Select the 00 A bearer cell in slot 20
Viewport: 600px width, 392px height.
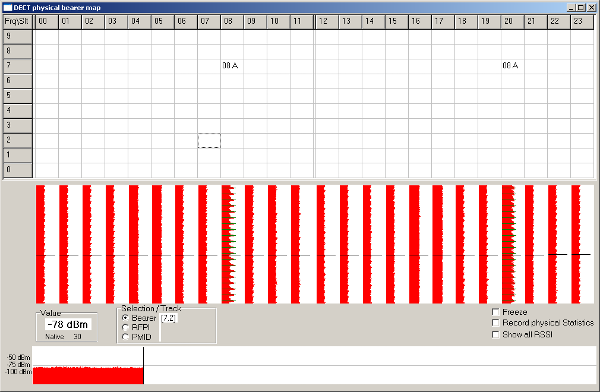pos(513,66)
